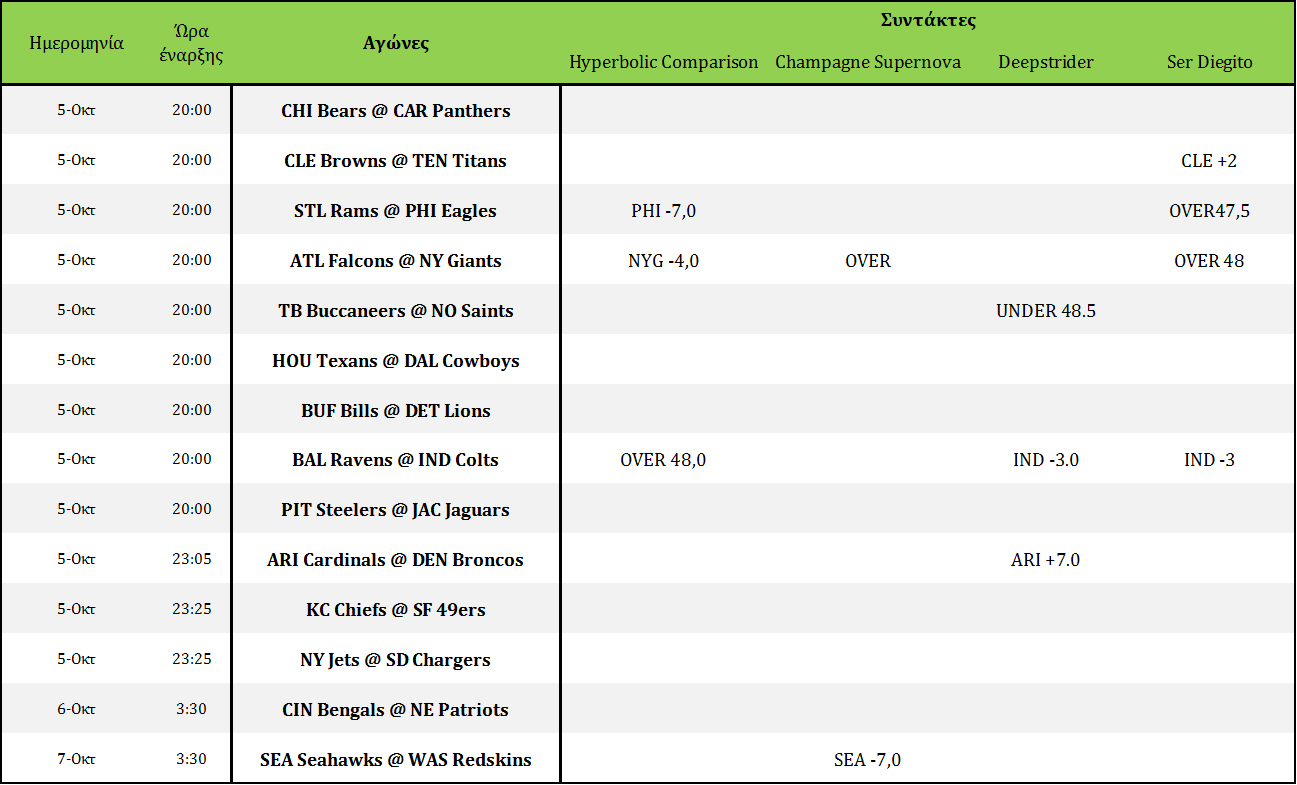
Task: Select 'BUF Bills @ DET Lions' match
Action: (x=396, y=411)
